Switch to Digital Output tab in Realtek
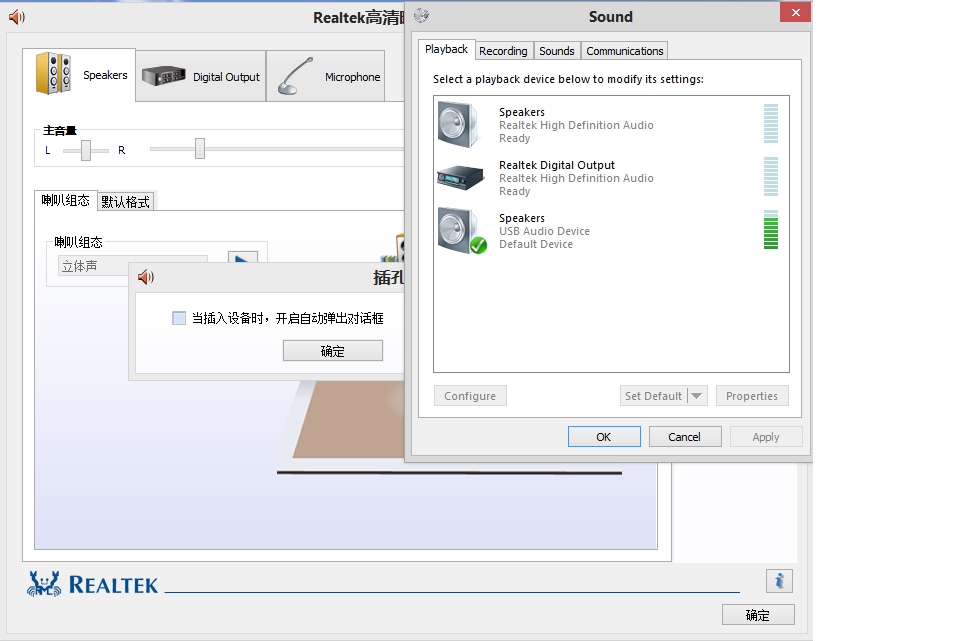The width and height of the screenshot is (960, 641). (201, 77)
